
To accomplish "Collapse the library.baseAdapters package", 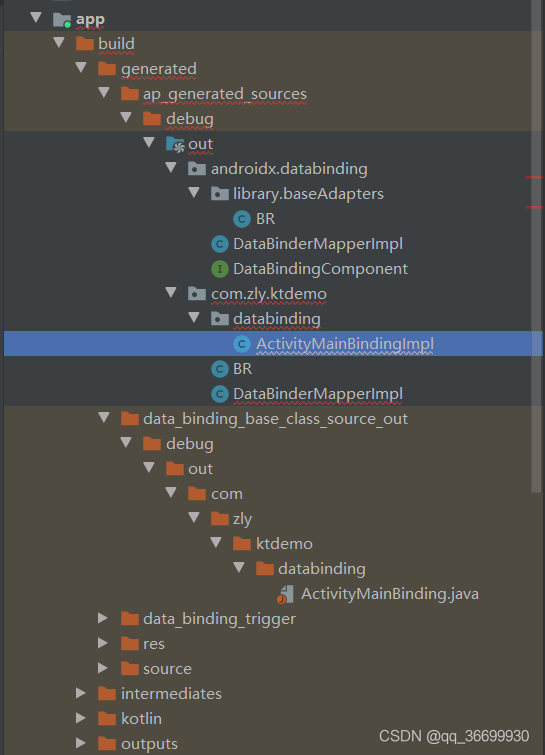I will coord(194,193).
